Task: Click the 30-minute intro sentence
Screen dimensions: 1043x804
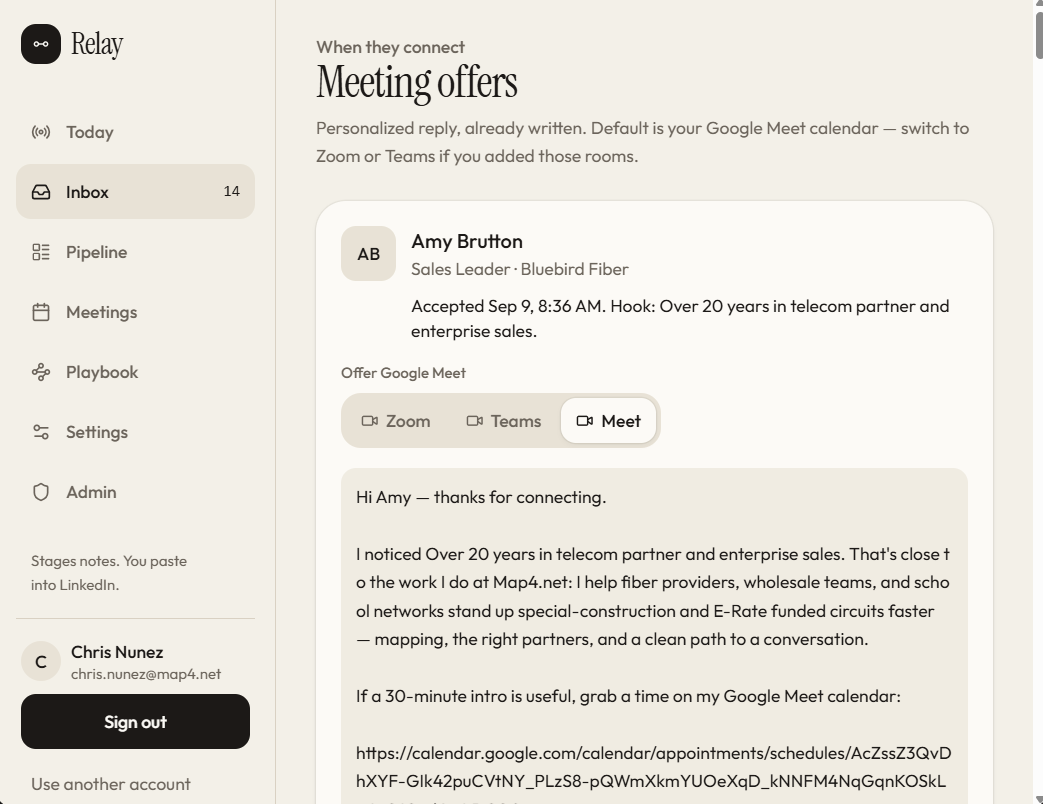Action: coord(628,696)
